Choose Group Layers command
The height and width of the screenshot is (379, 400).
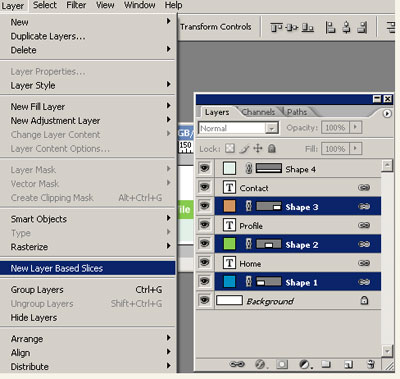[87, 290]
